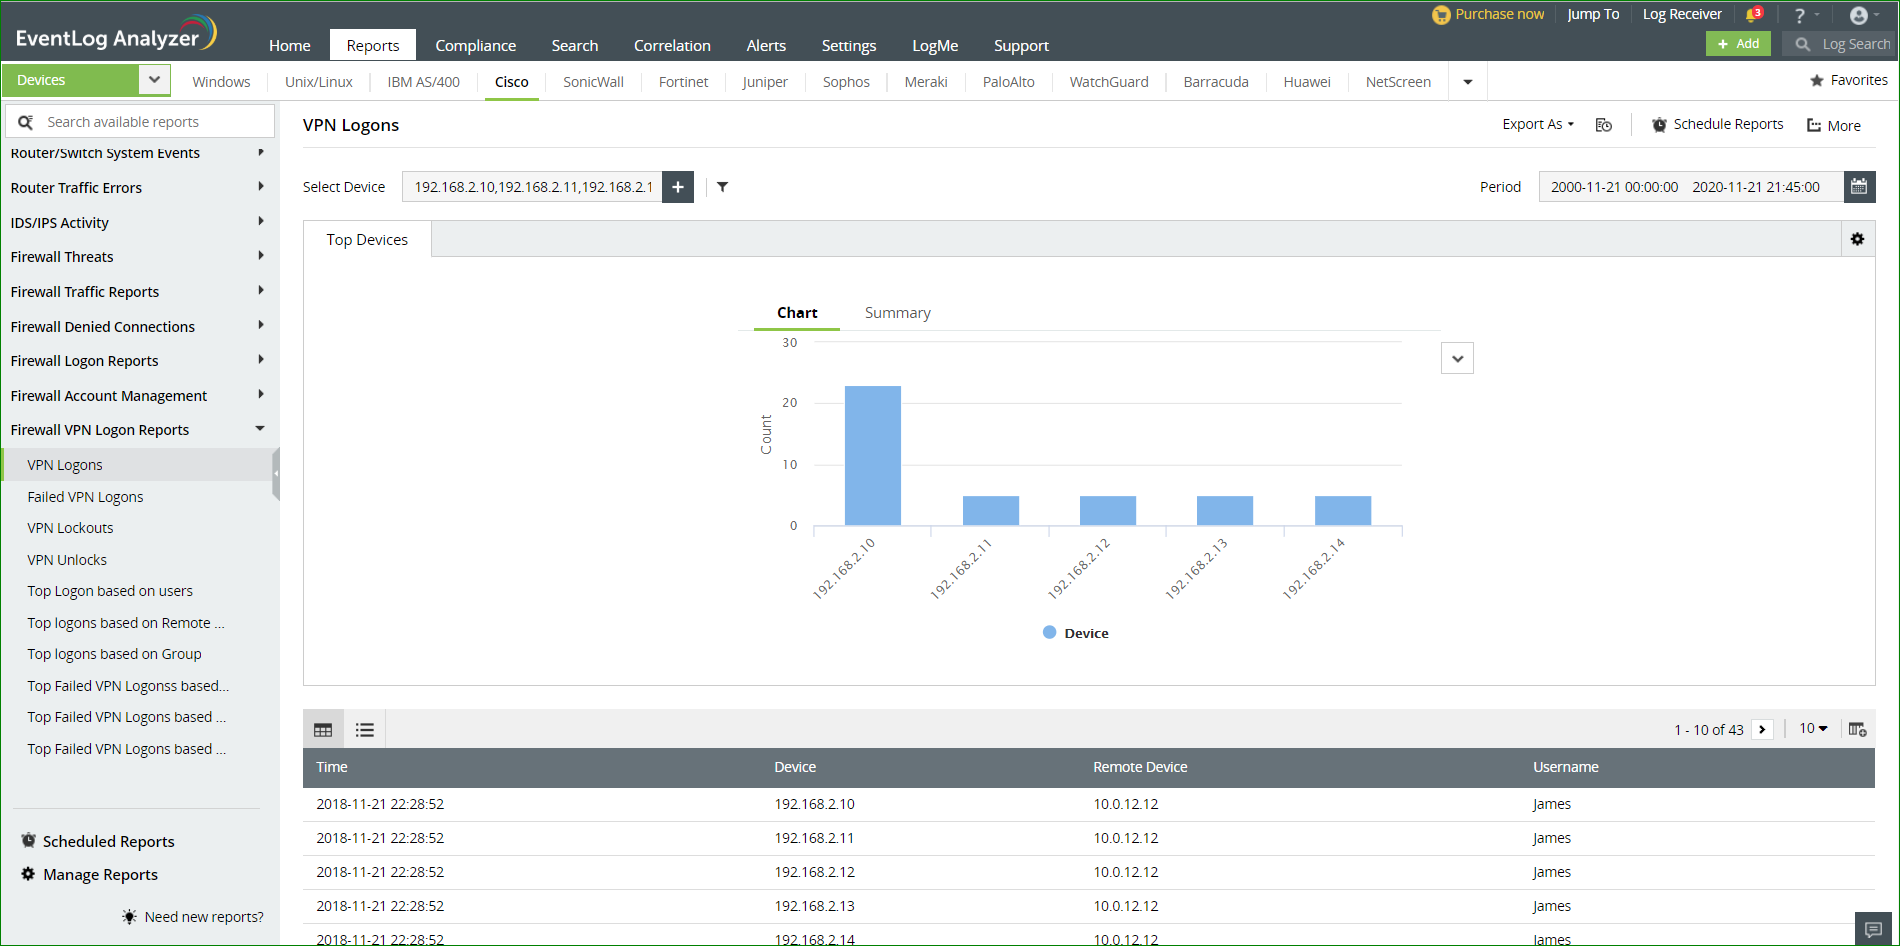1900x946 pixels.
Task: Select the grid view icon above the table
Action: pos(323,729)
